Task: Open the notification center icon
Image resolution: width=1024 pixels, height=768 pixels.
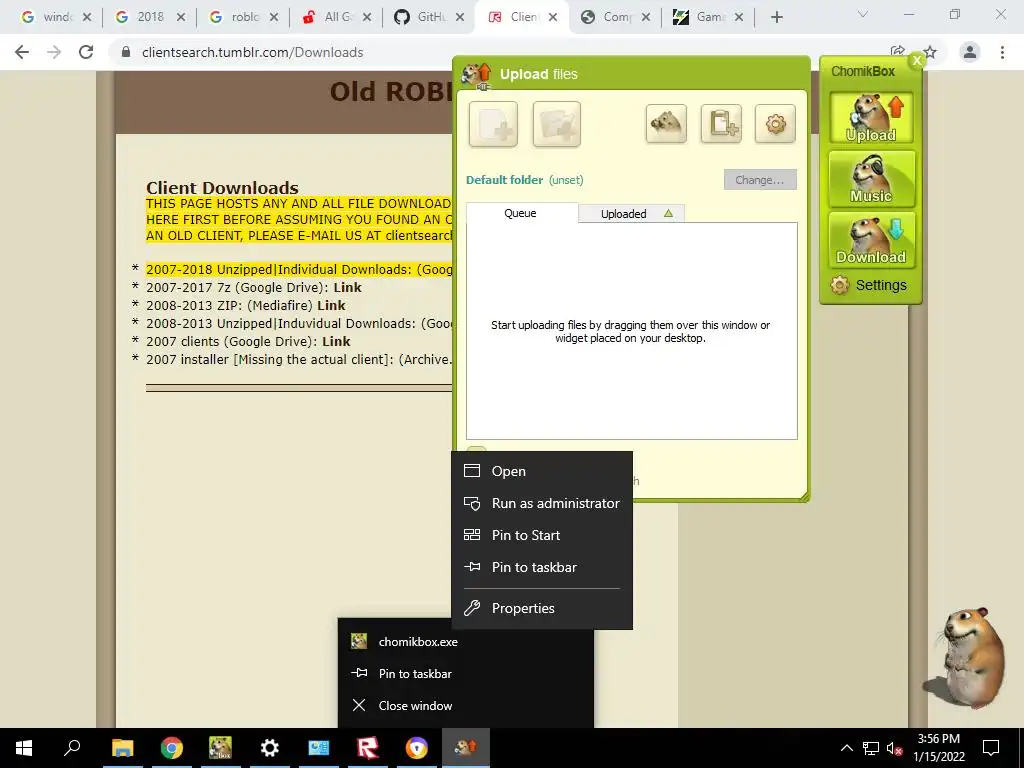Action: [991, 748]
